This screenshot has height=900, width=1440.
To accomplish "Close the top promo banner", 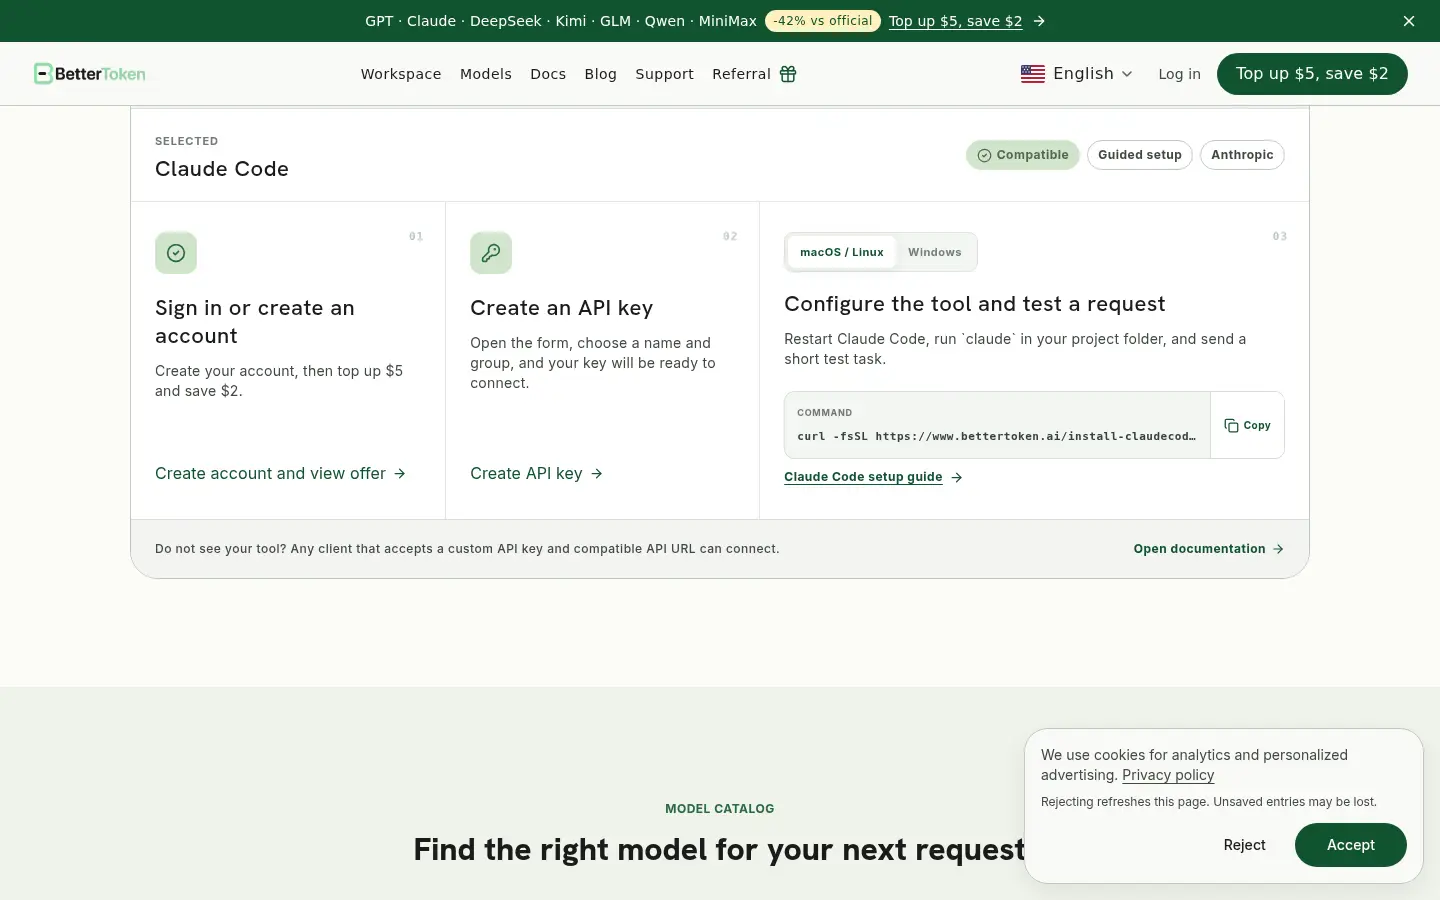I will (x=1409, y=21).
